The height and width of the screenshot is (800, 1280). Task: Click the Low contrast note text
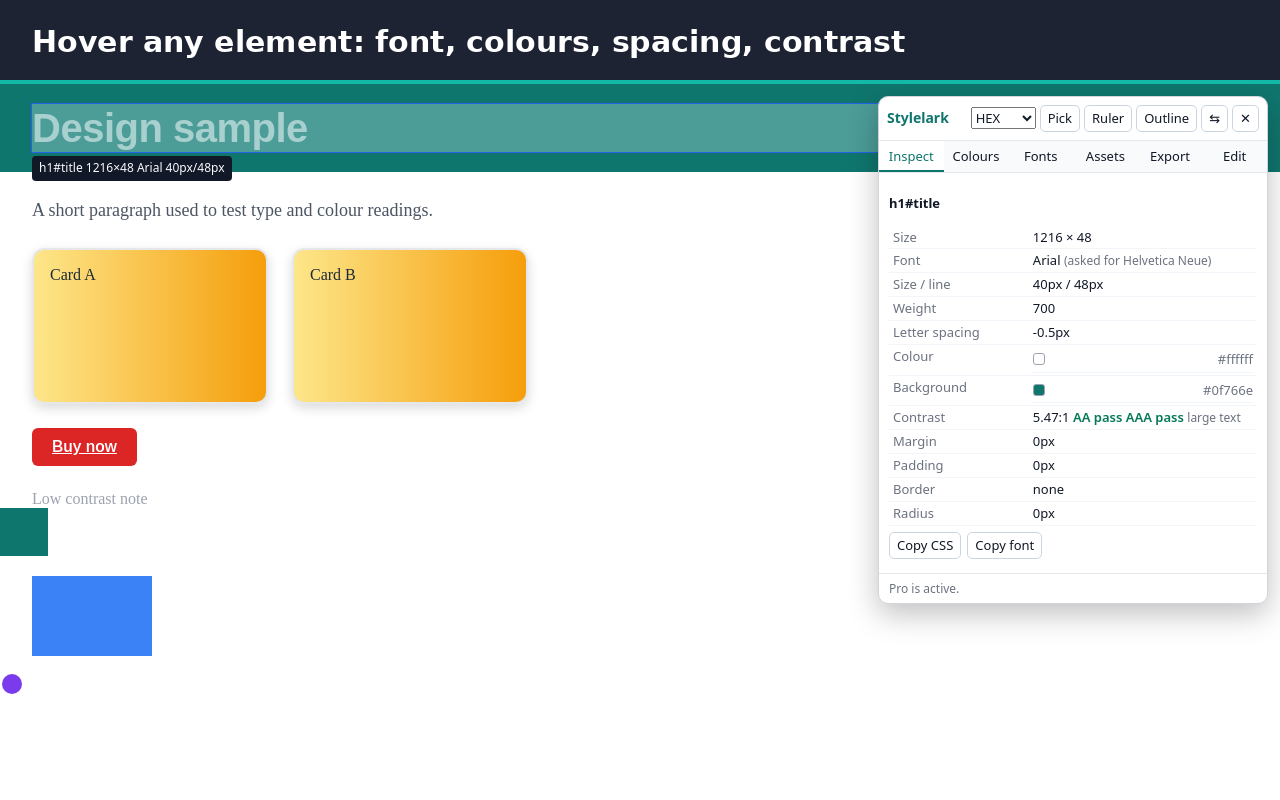coord(89,498)
